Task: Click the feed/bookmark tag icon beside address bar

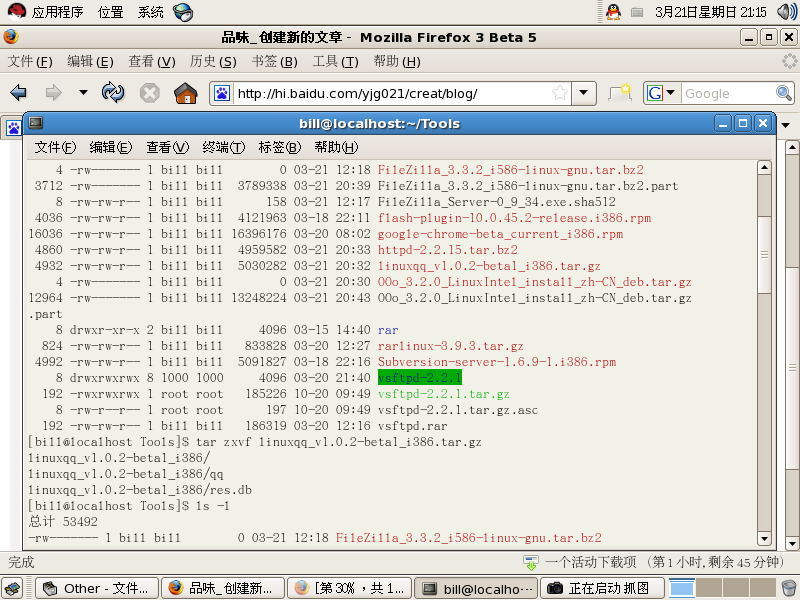Action: pyautogui.click(x=620, y=93)
